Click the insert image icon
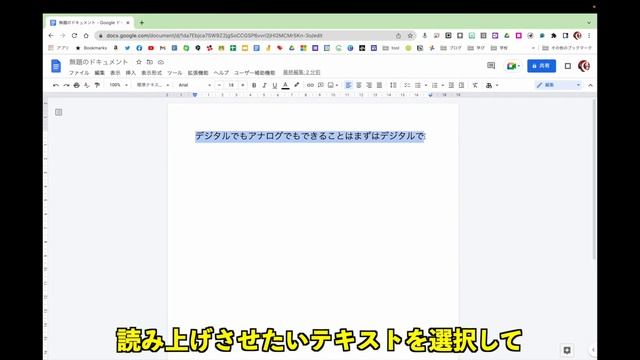This screenshot has width=640, height=360. coord(331,85)
